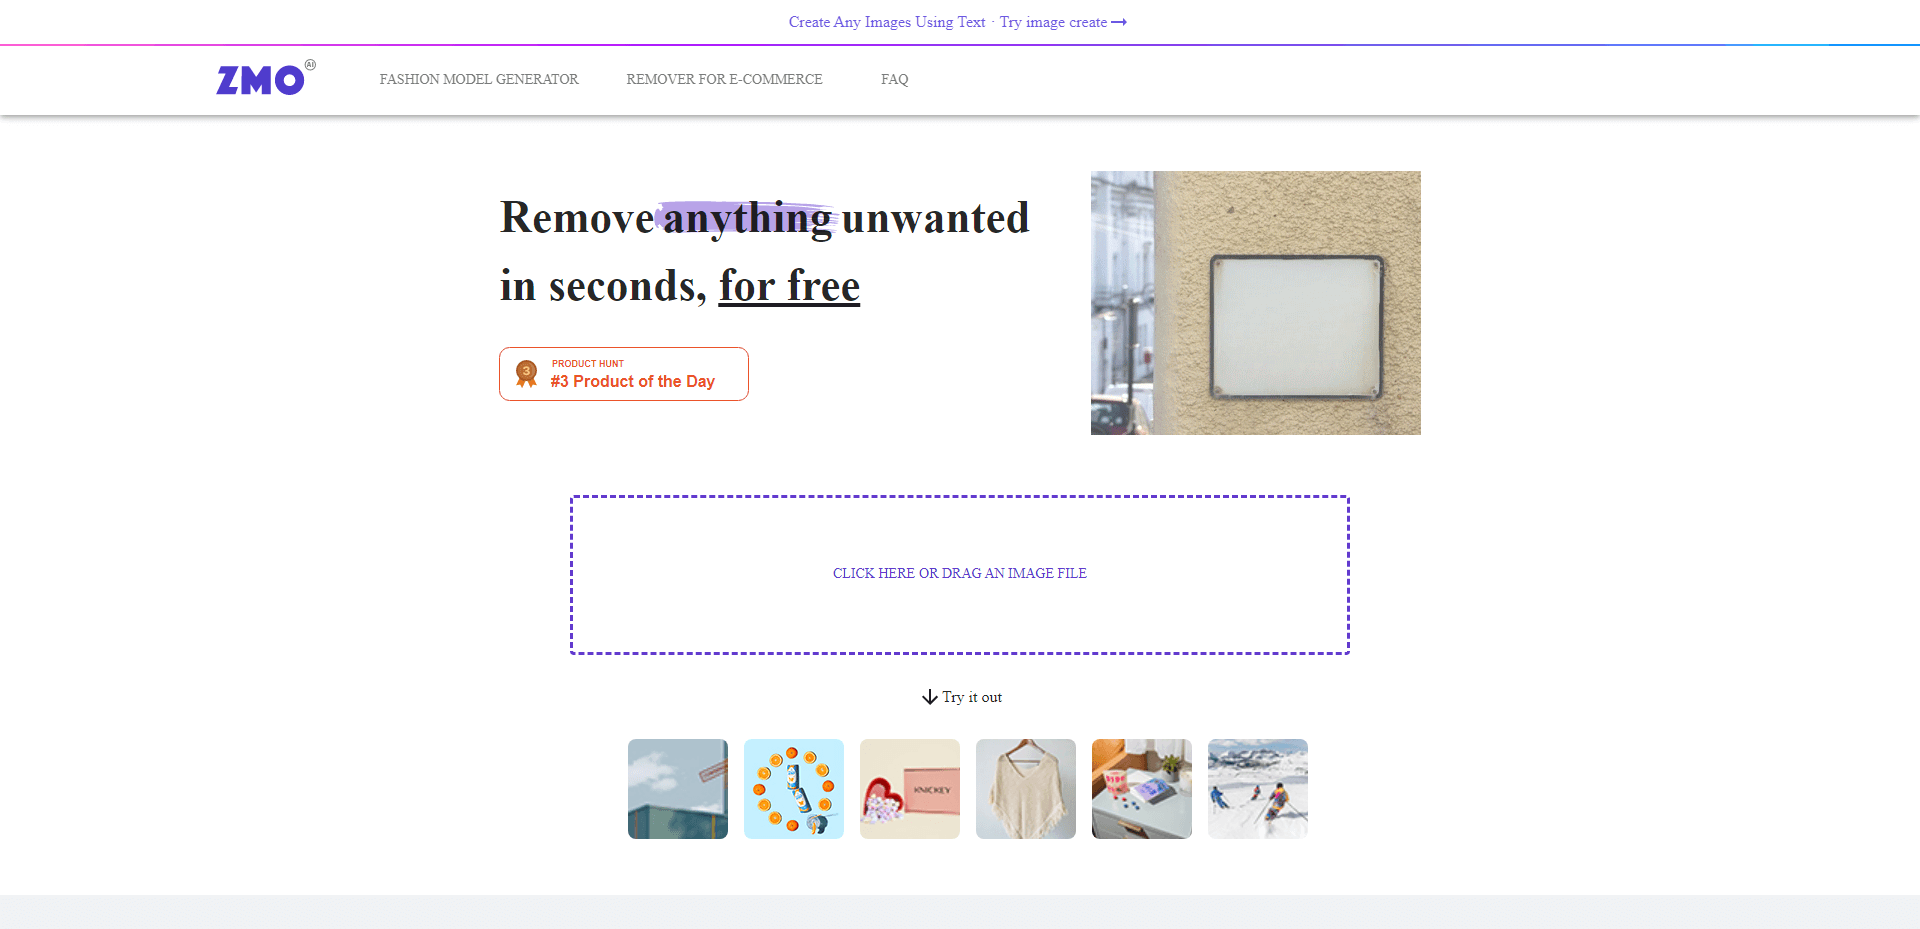1920x929 pixels.
Task: Select the beige sweater sample image
Action: pyautogui.click(x=1026, y=789)
